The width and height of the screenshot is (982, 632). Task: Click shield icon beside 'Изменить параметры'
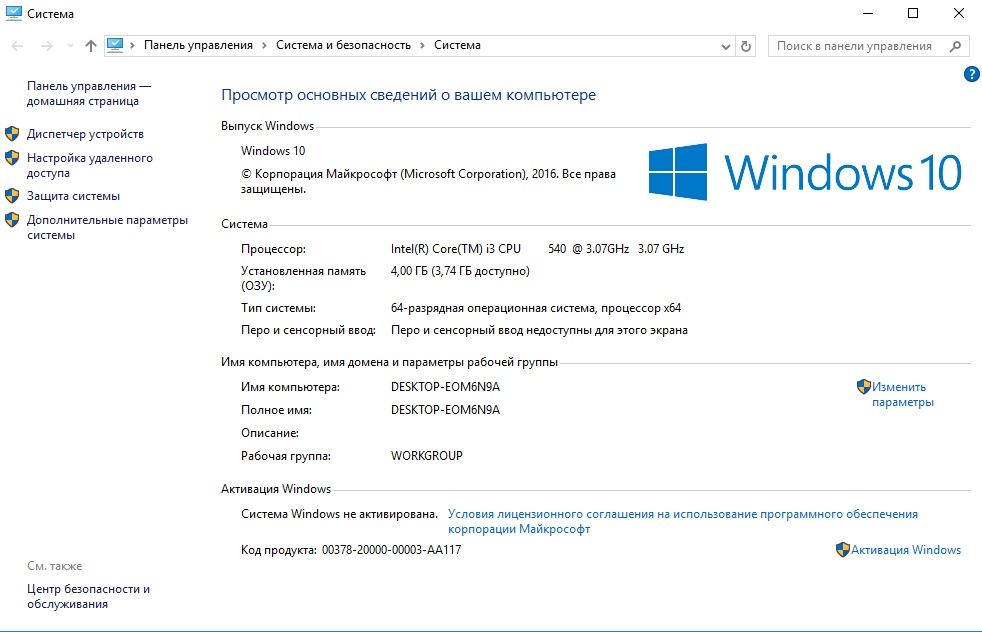point(864,386)
